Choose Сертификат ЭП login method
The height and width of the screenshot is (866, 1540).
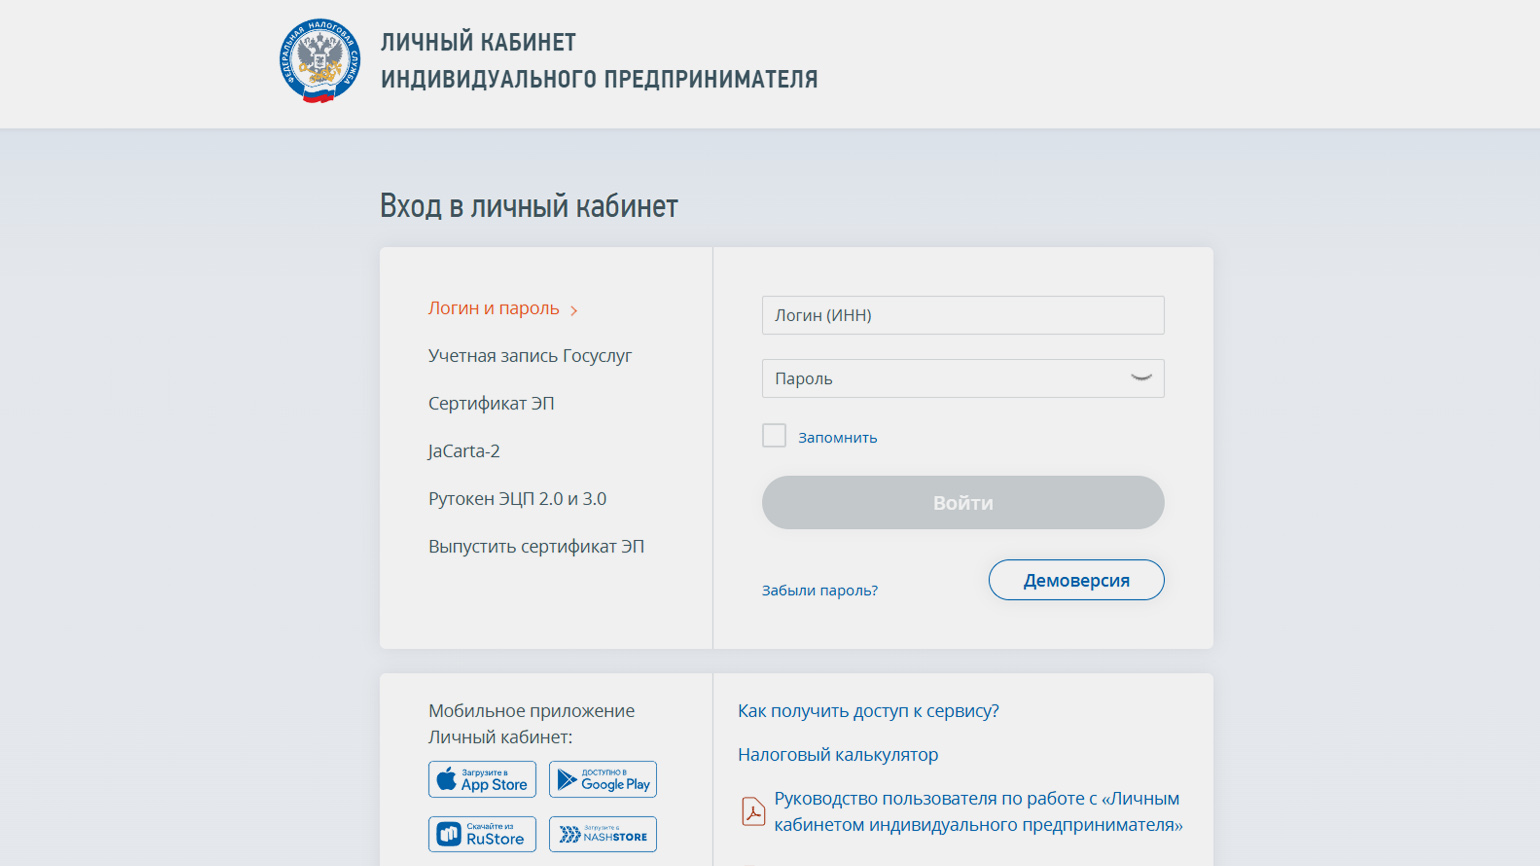pos(491,403)
